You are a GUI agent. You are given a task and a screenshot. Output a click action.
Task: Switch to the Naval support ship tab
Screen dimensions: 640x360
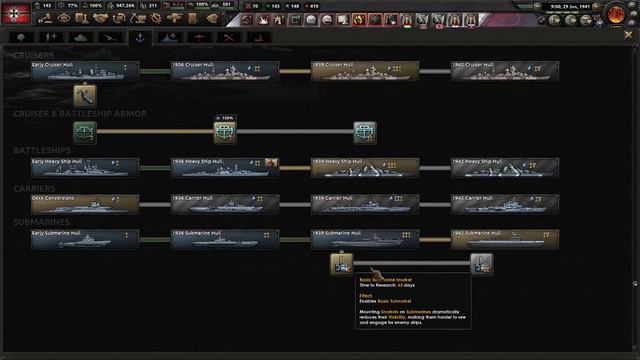[x=170, y=38]
